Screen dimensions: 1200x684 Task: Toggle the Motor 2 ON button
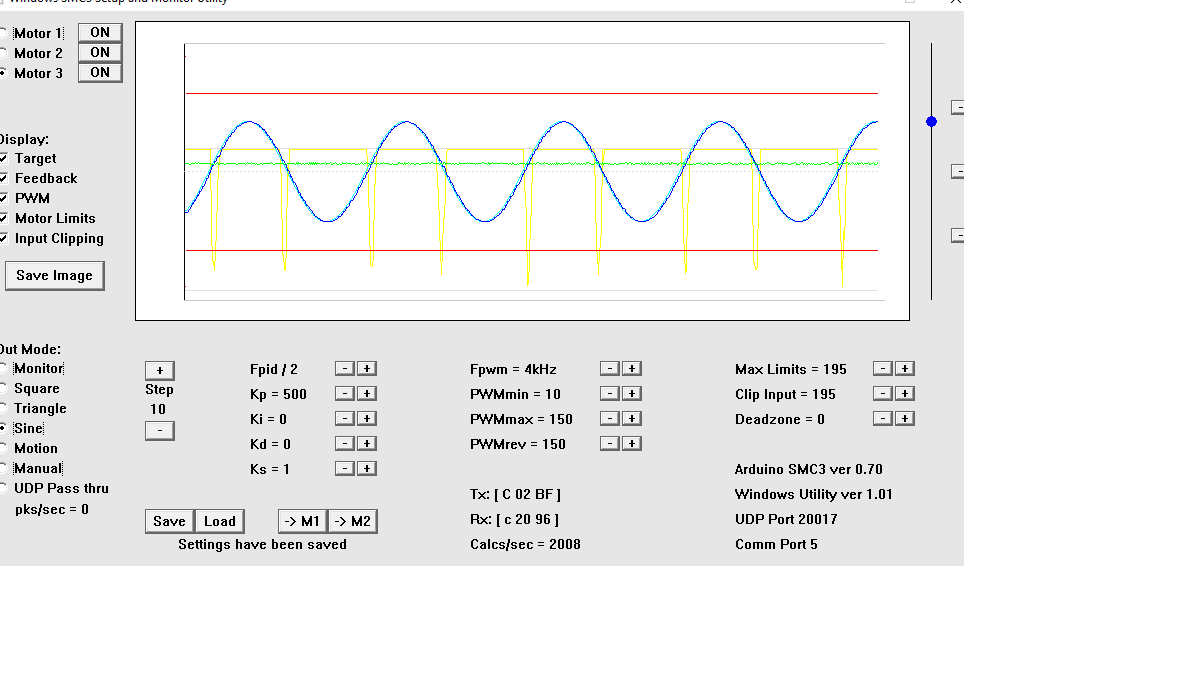(x=100, y=53)
